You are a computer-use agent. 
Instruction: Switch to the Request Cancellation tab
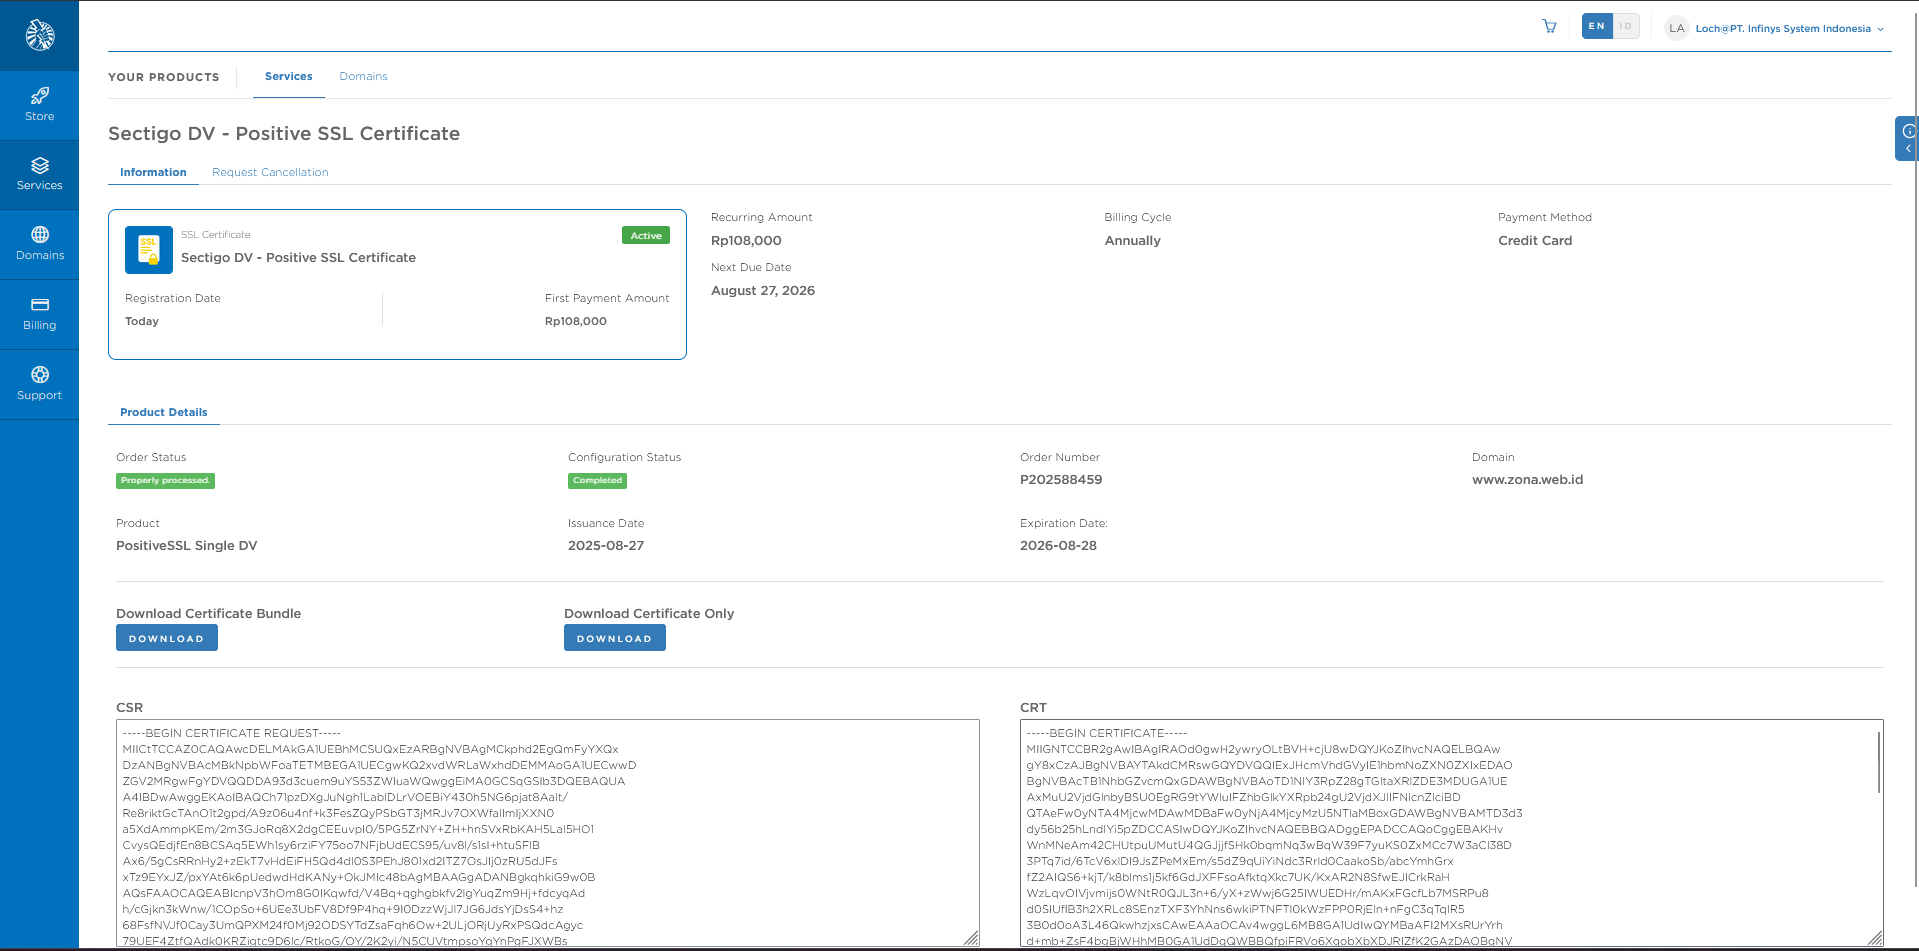pyautogui.click(x=270, y=172)
